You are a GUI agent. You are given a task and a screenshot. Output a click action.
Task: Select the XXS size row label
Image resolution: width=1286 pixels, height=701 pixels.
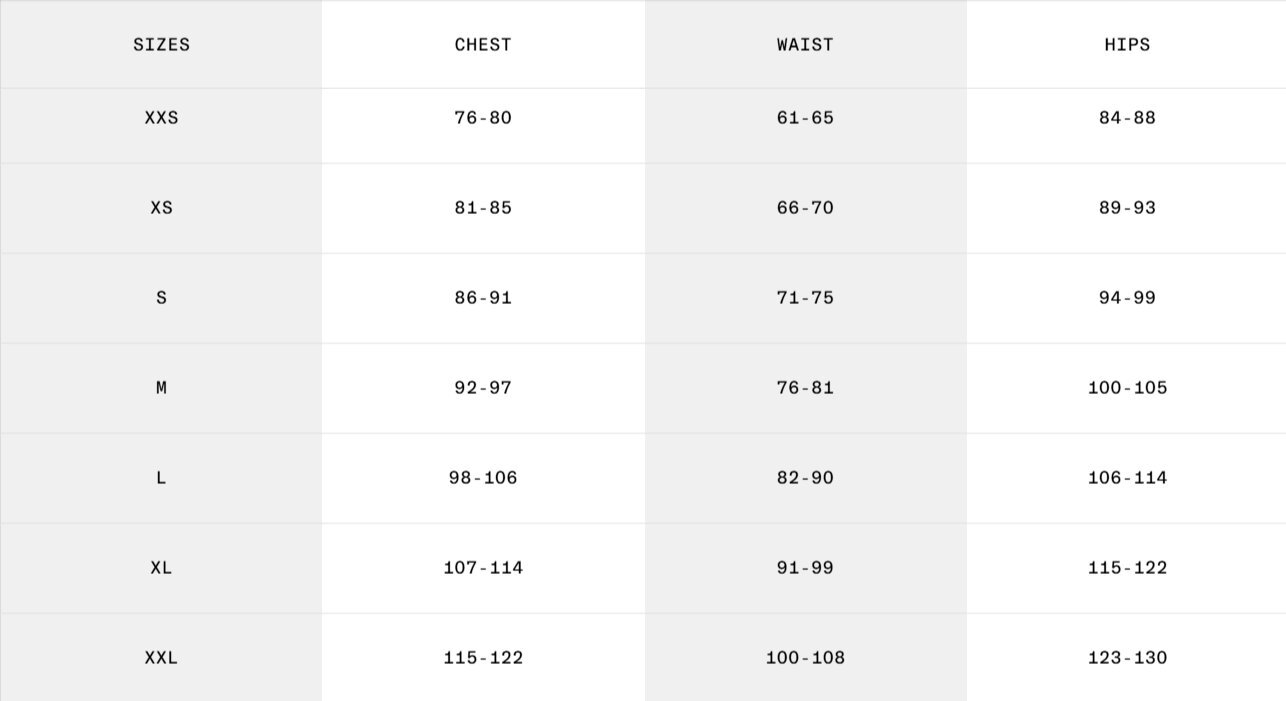(161, 118)
